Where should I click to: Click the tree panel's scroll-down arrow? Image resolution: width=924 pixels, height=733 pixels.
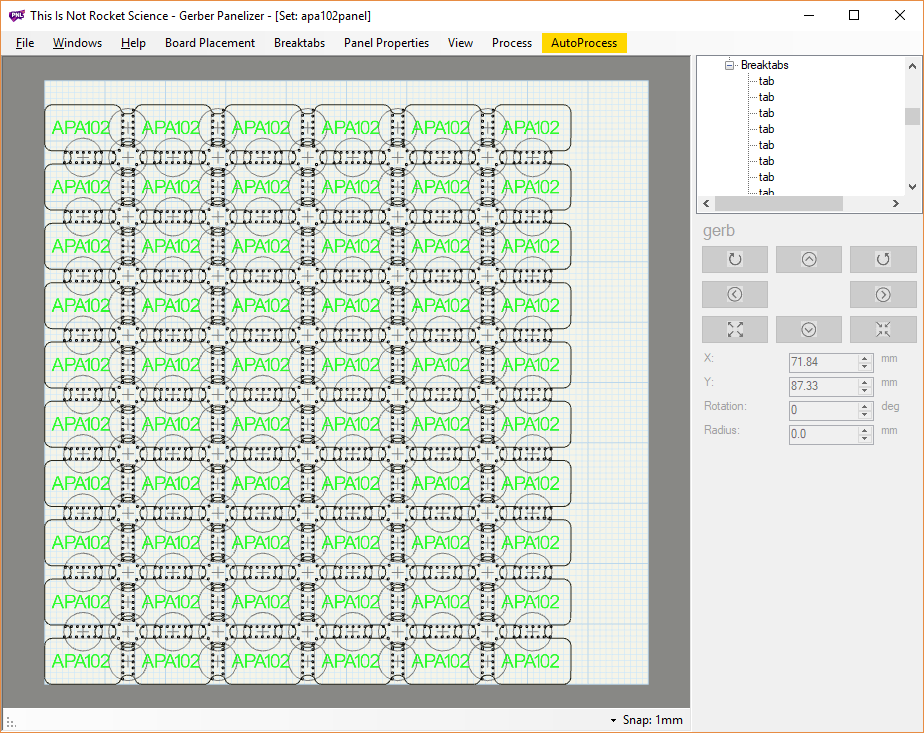pyautogui.click(x=912, y=187)
